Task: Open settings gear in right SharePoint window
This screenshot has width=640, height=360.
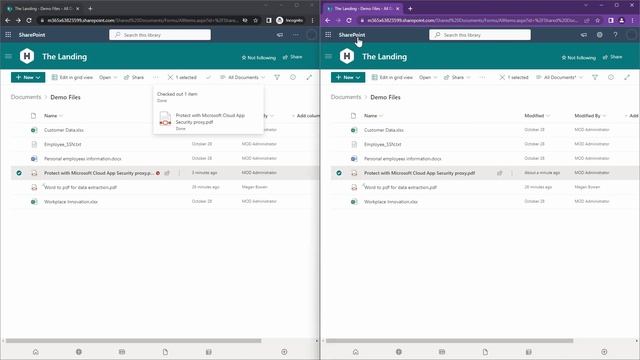Action: click(600, 35)
